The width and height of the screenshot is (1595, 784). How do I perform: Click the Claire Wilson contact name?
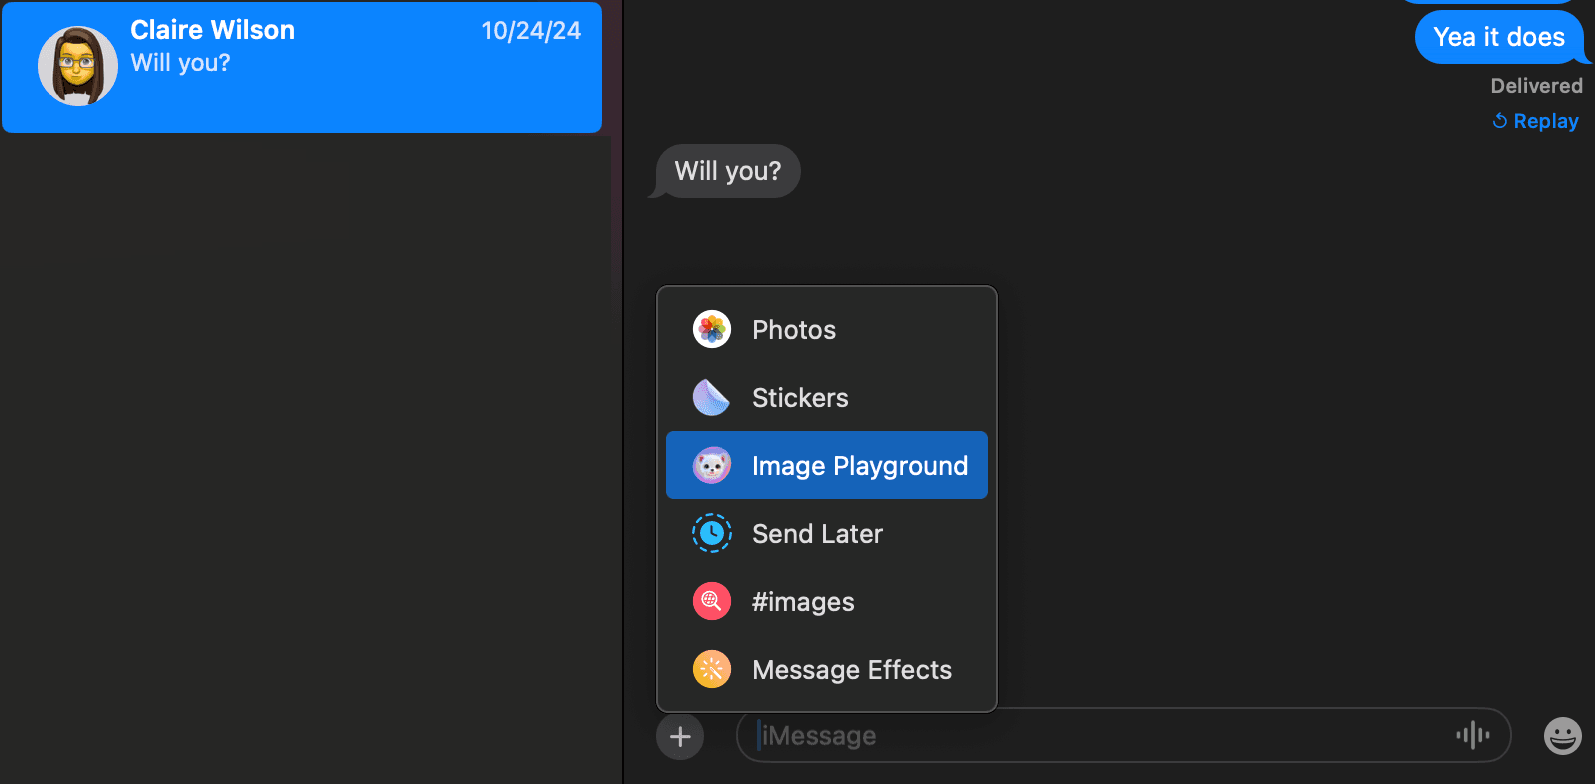point(212,30)
